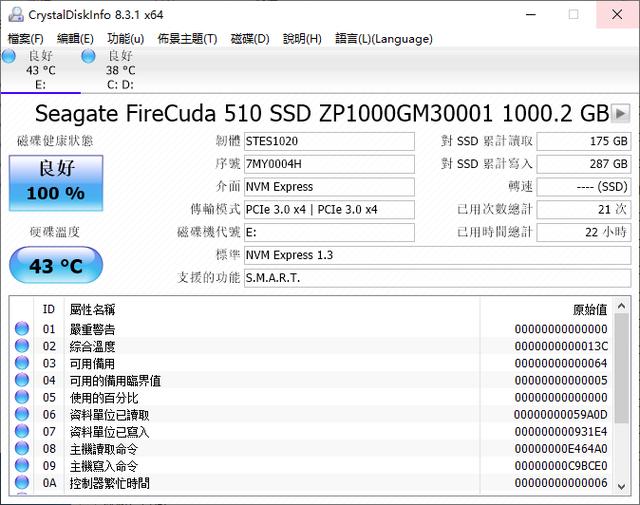
Task: Click status orb of attribute 07 資料單位已寫入
Action: coord(22,432)
